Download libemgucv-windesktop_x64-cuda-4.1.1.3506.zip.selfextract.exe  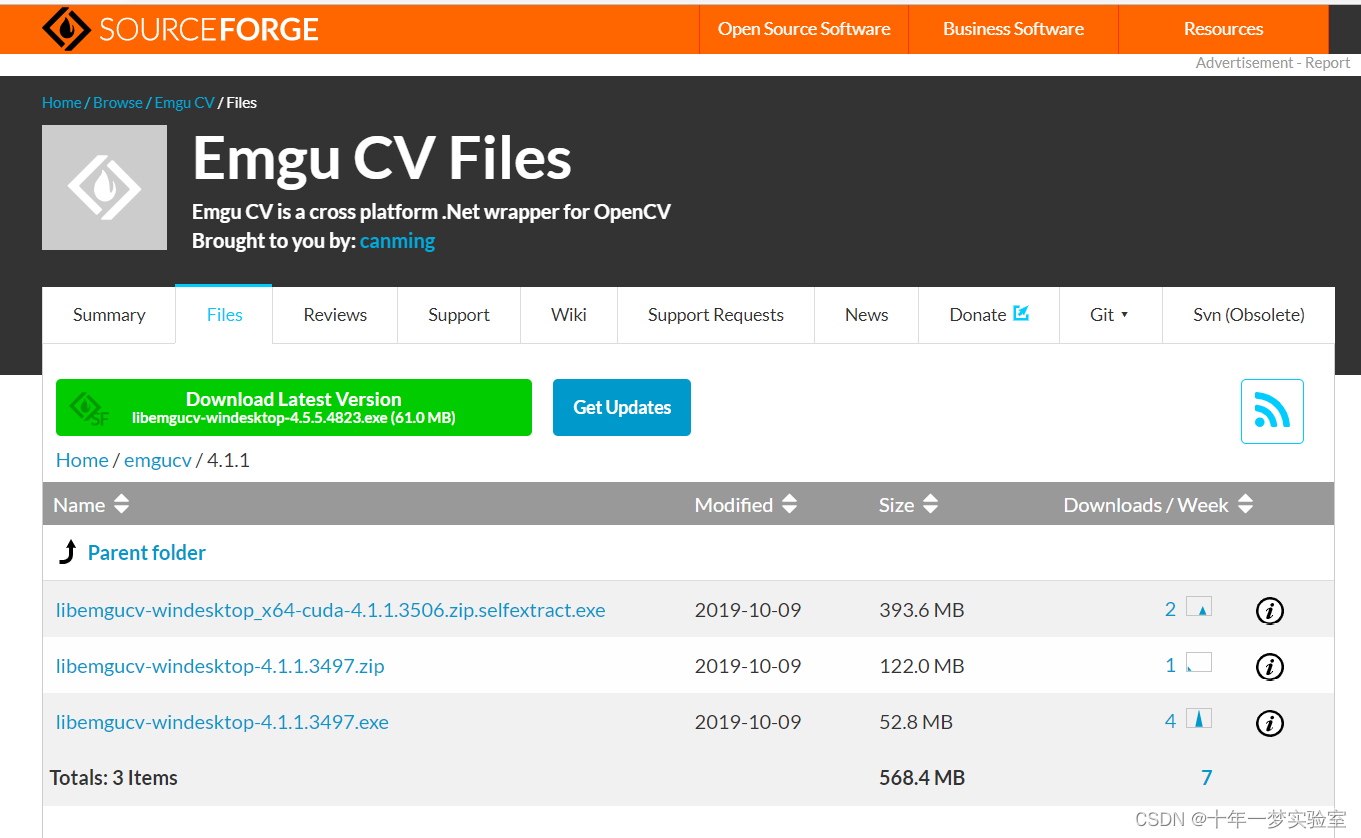(x=331, y=610)
